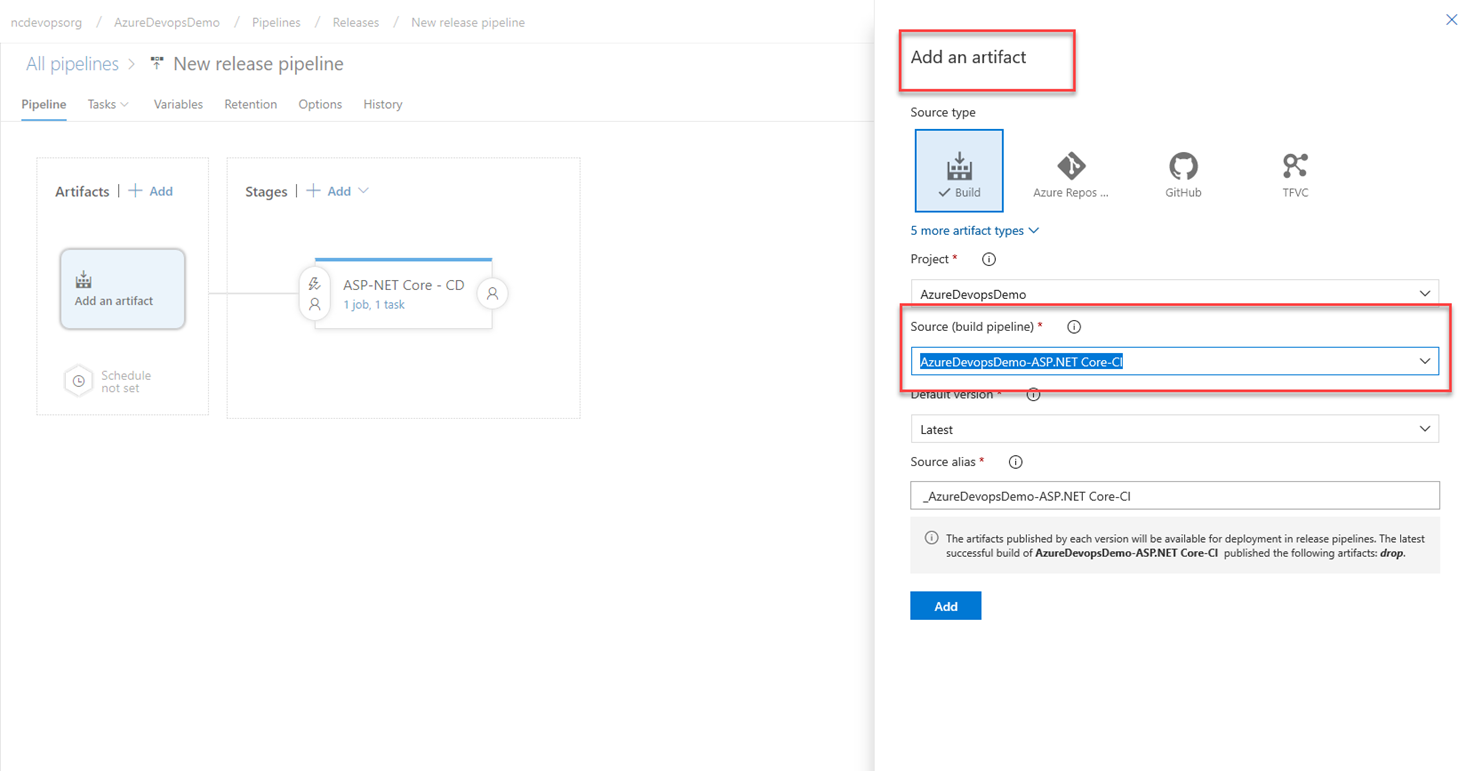Open the Default version dropdown
The width and height of the screenshot is (1474, 771).
click(1175, 429)
